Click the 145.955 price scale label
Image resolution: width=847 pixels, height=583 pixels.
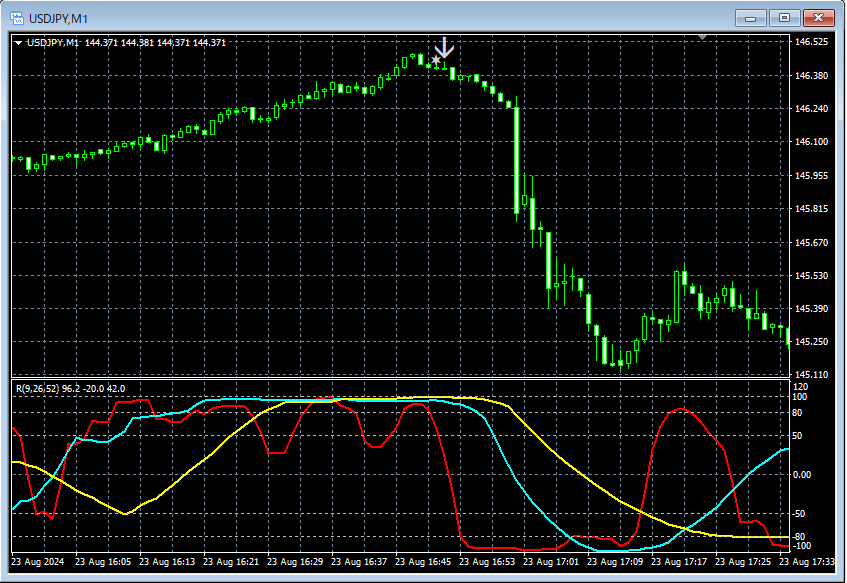[x=811, y=176]
